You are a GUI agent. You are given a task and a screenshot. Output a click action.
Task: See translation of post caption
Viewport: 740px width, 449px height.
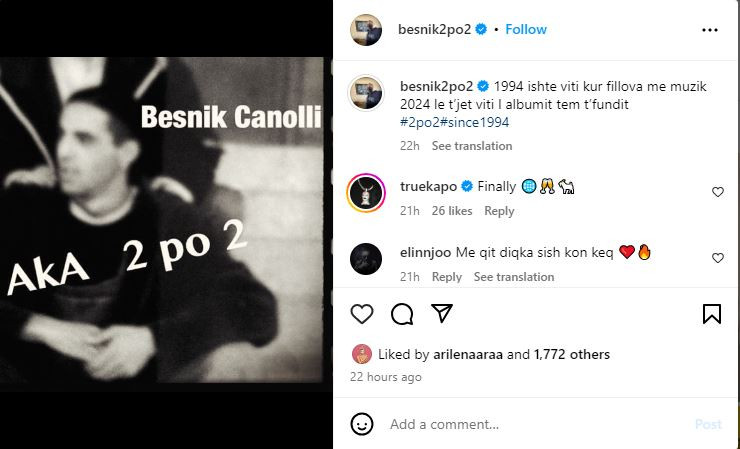tap(472, 146)
